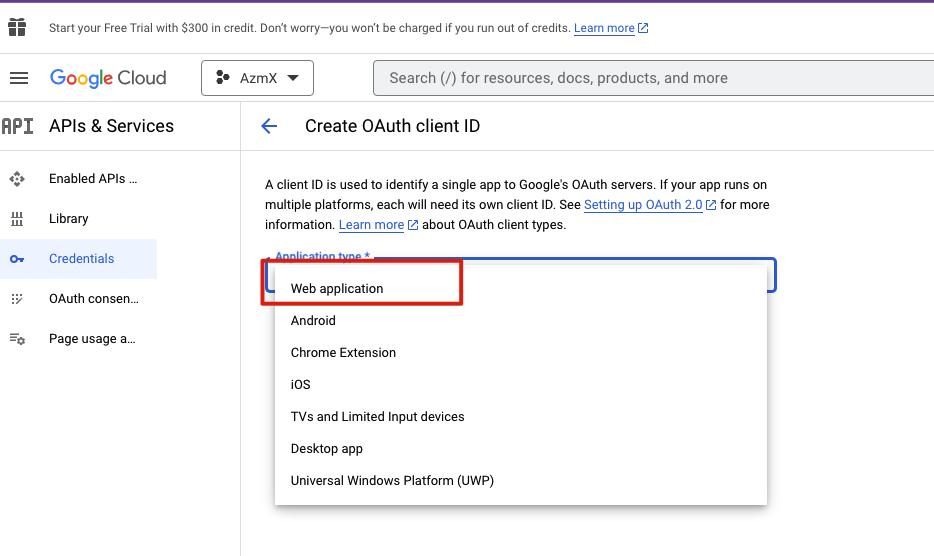Select Desktop app option
Viewport: 934px width, 556px height.
tap(327, 449)
